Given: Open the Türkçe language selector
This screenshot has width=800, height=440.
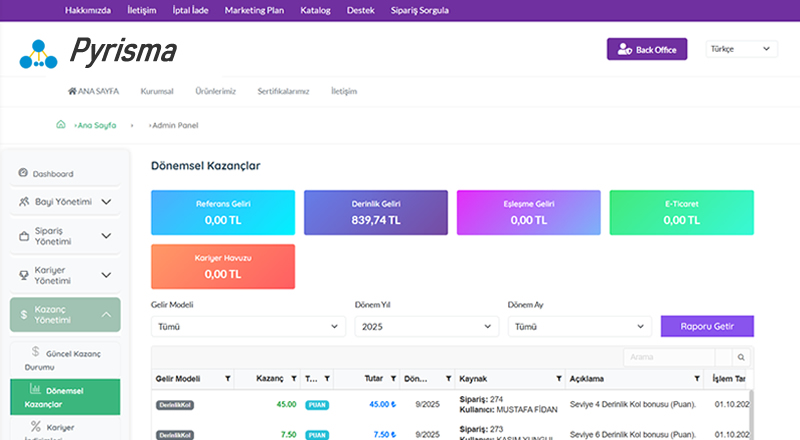Looking at the screenshot, I should tap(741, 49).
